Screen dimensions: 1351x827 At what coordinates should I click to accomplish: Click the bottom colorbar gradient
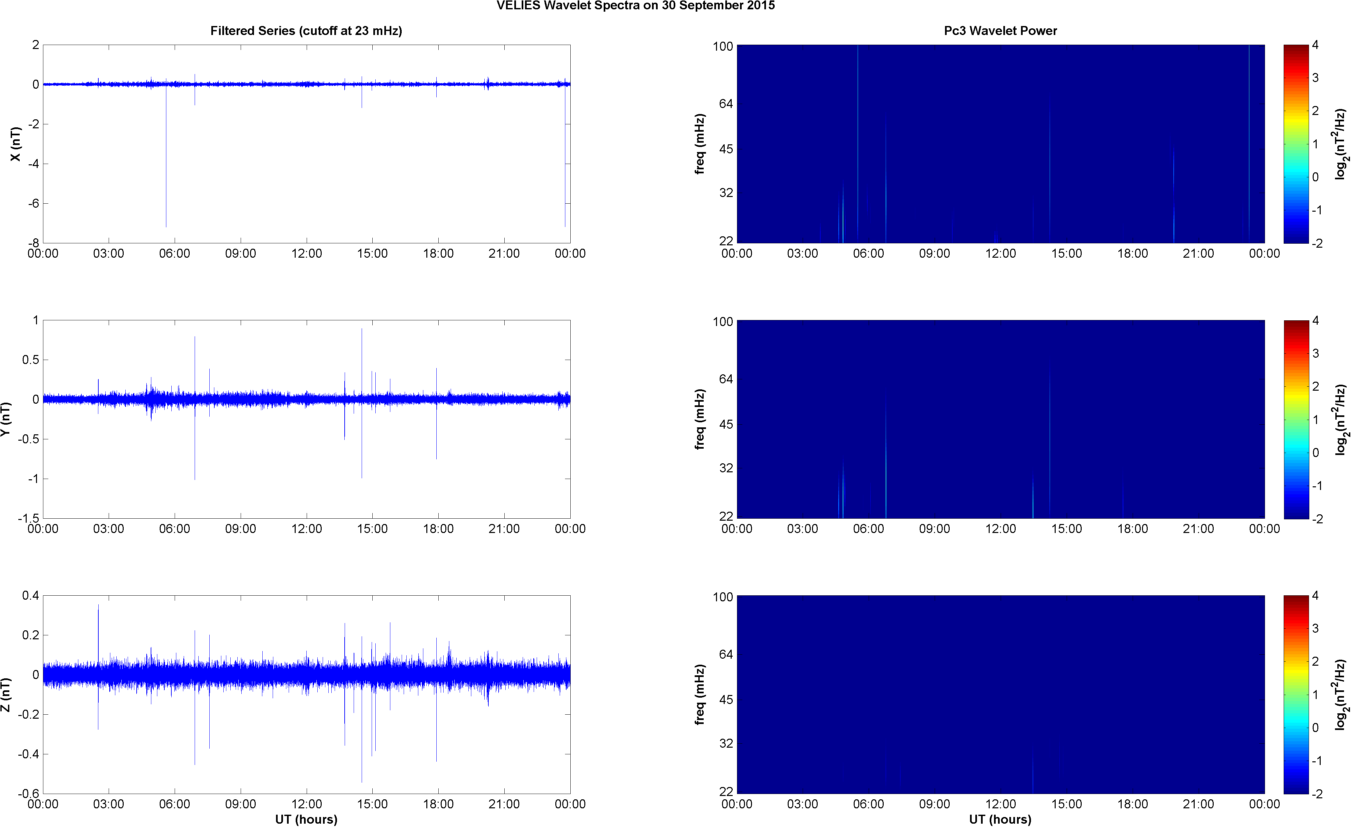[1294, 694]
